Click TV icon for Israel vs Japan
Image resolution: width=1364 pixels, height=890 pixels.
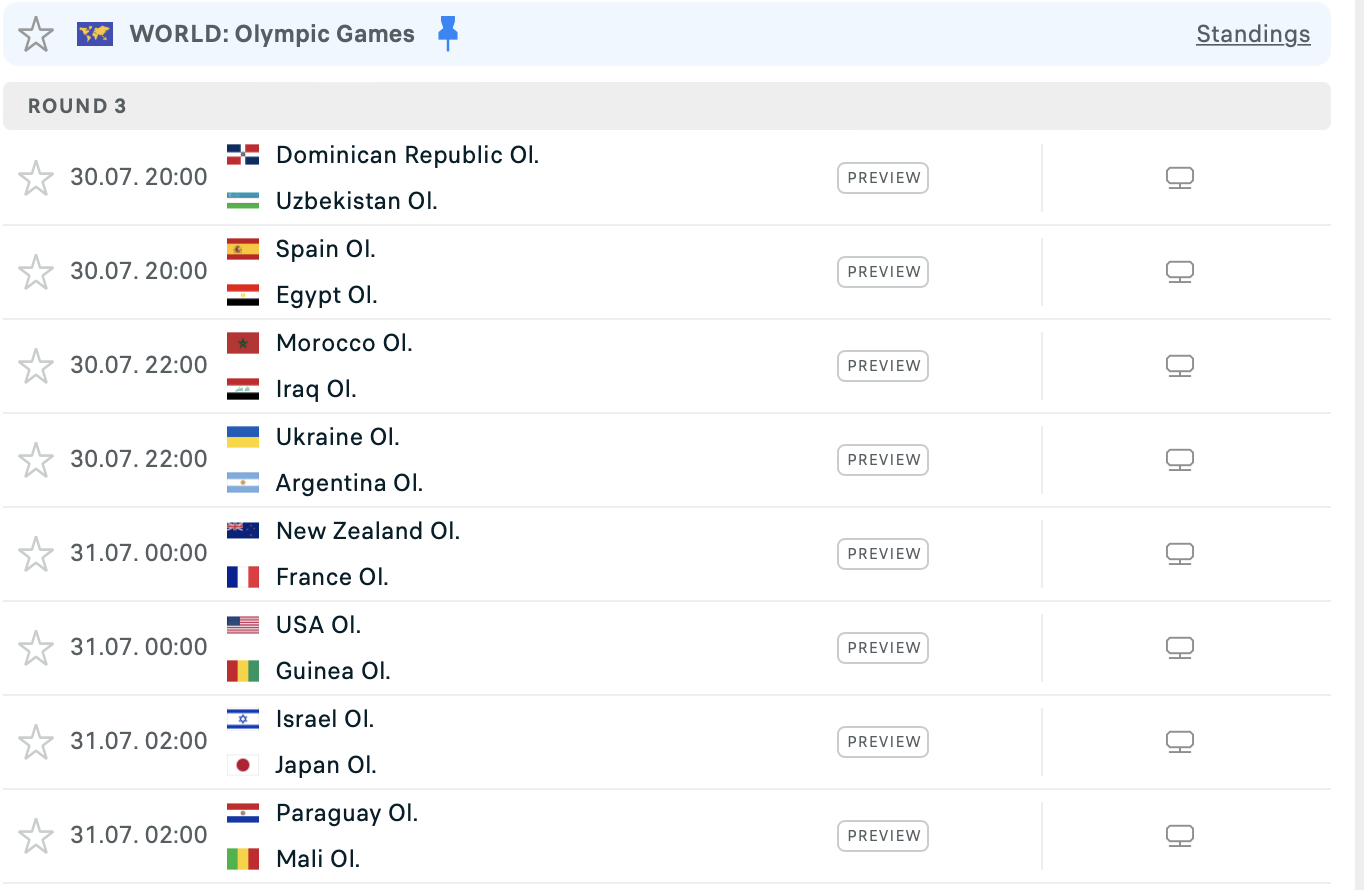[x=1180, y=742]
